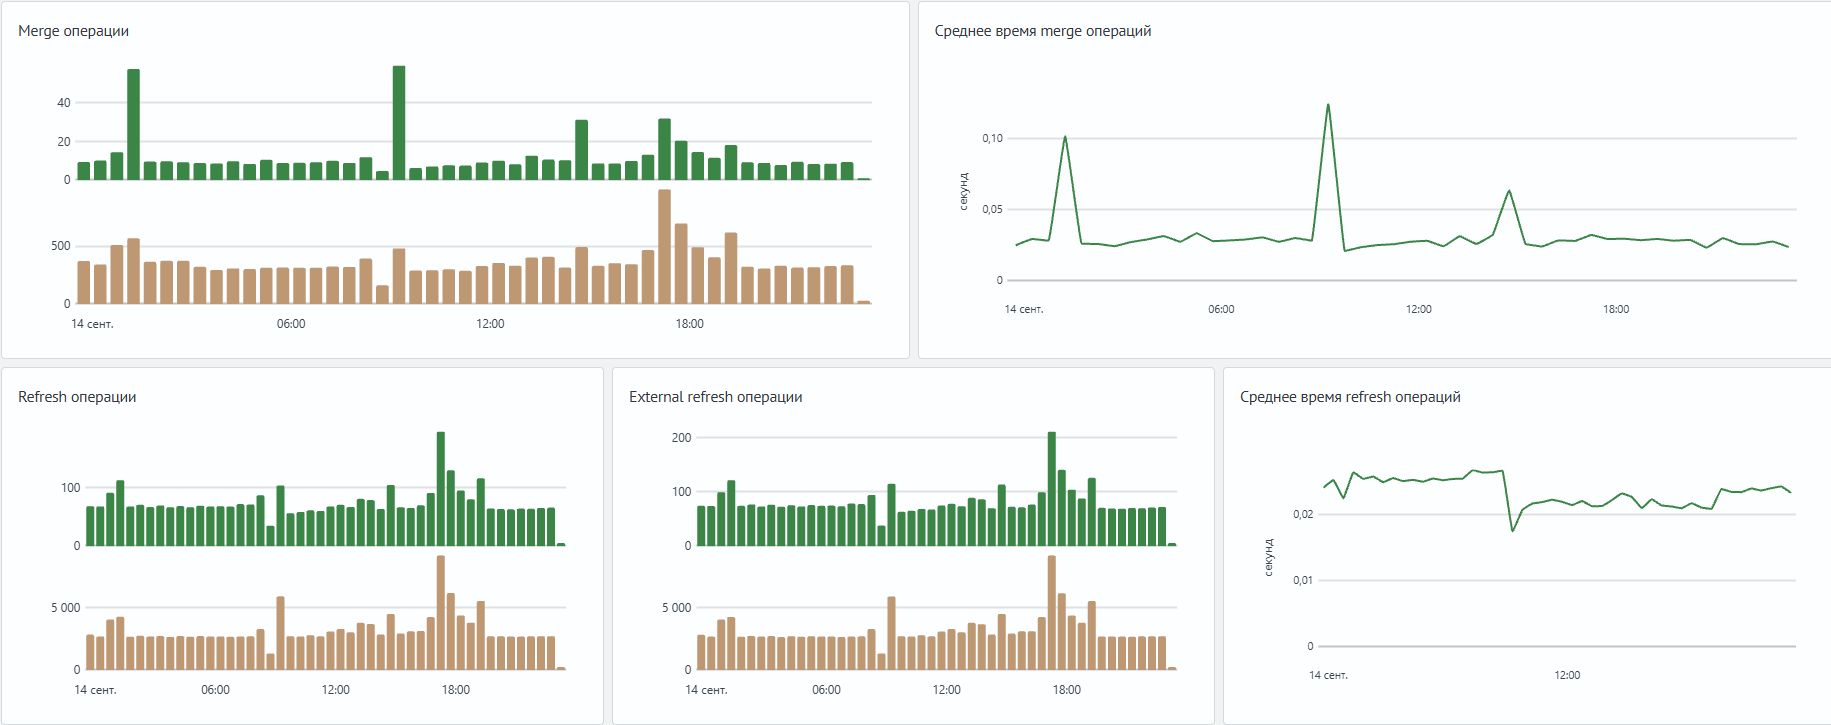Click 06:00 on the Merge операции time axis
Viewport: 1831px width, 725px height.
[x=291, y=324]
